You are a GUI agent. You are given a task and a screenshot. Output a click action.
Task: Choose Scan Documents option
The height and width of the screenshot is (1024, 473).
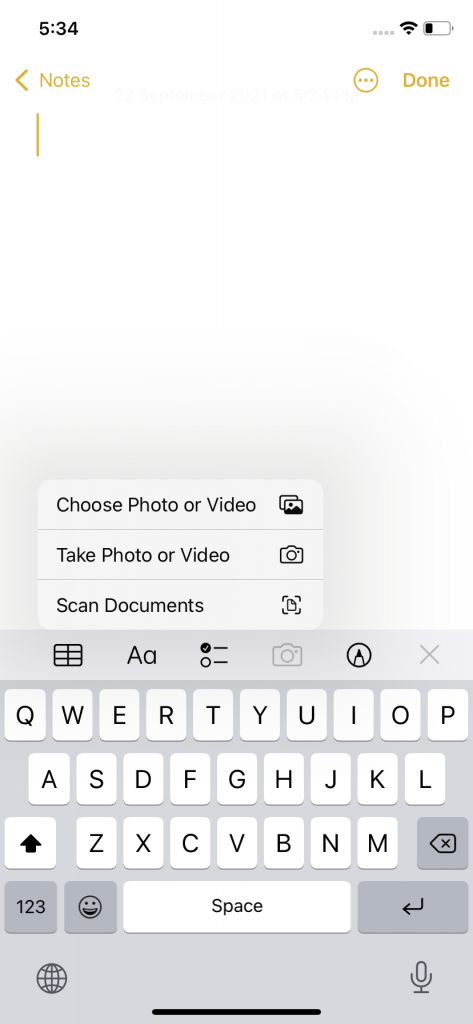(x=180, y=605)
